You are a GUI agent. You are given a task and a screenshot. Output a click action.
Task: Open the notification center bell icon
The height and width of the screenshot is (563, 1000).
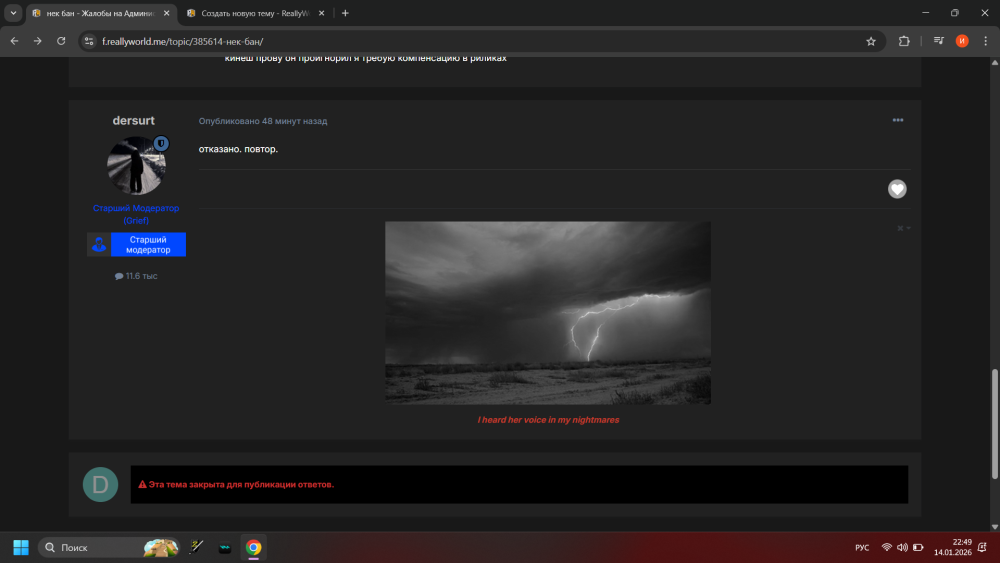pyautogui.click(x=983, y=548)
